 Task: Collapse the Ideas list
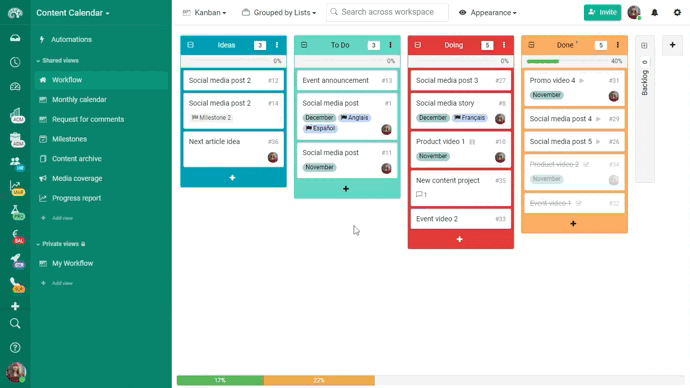(x=191, y=45)
